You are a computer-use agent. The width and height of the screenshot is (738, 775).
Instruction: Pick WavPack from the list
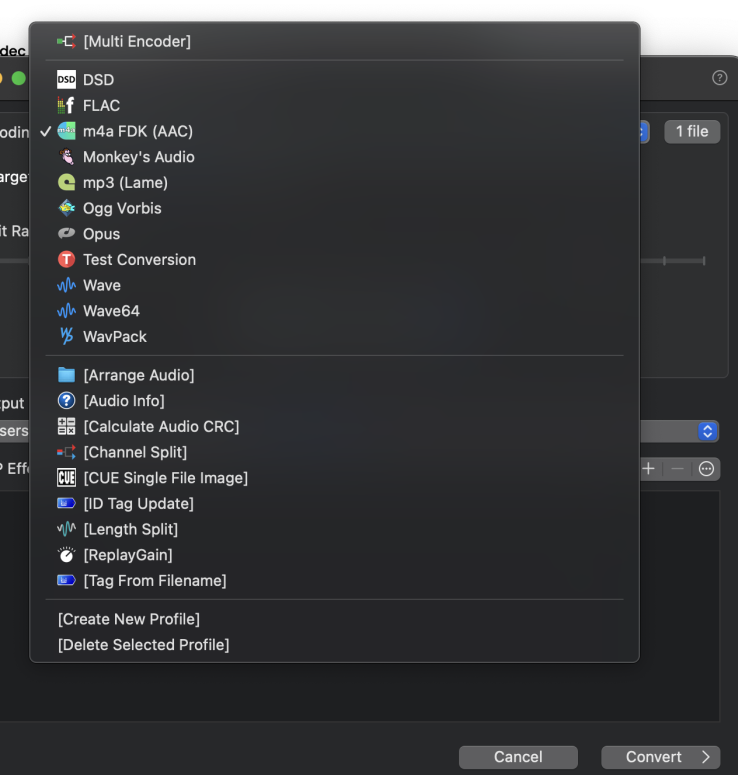[334, 337]
